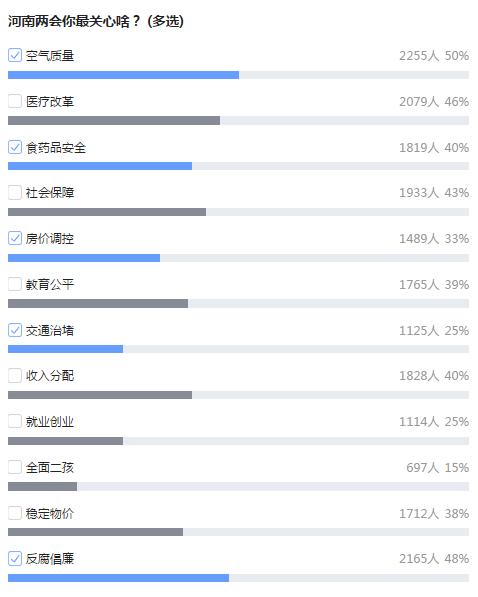Click the 稳定物价 label text
Image resolution: width=478 pixels, height=597 pixels.
(x=50, y=514)
